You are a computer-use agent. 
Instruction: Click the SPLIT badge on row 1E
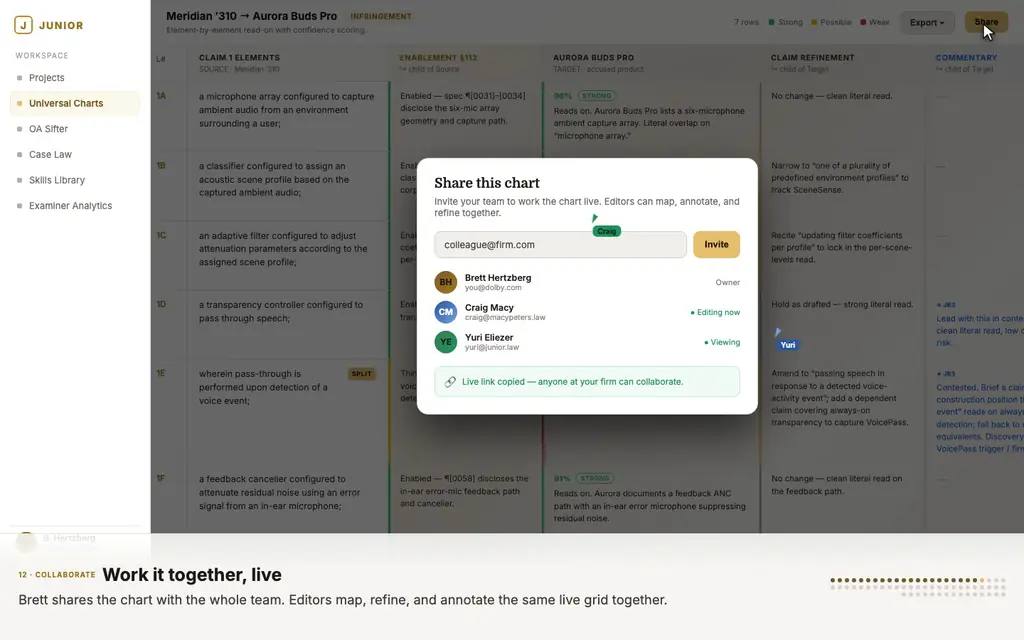pyautogui.click(x=361, y=374)
